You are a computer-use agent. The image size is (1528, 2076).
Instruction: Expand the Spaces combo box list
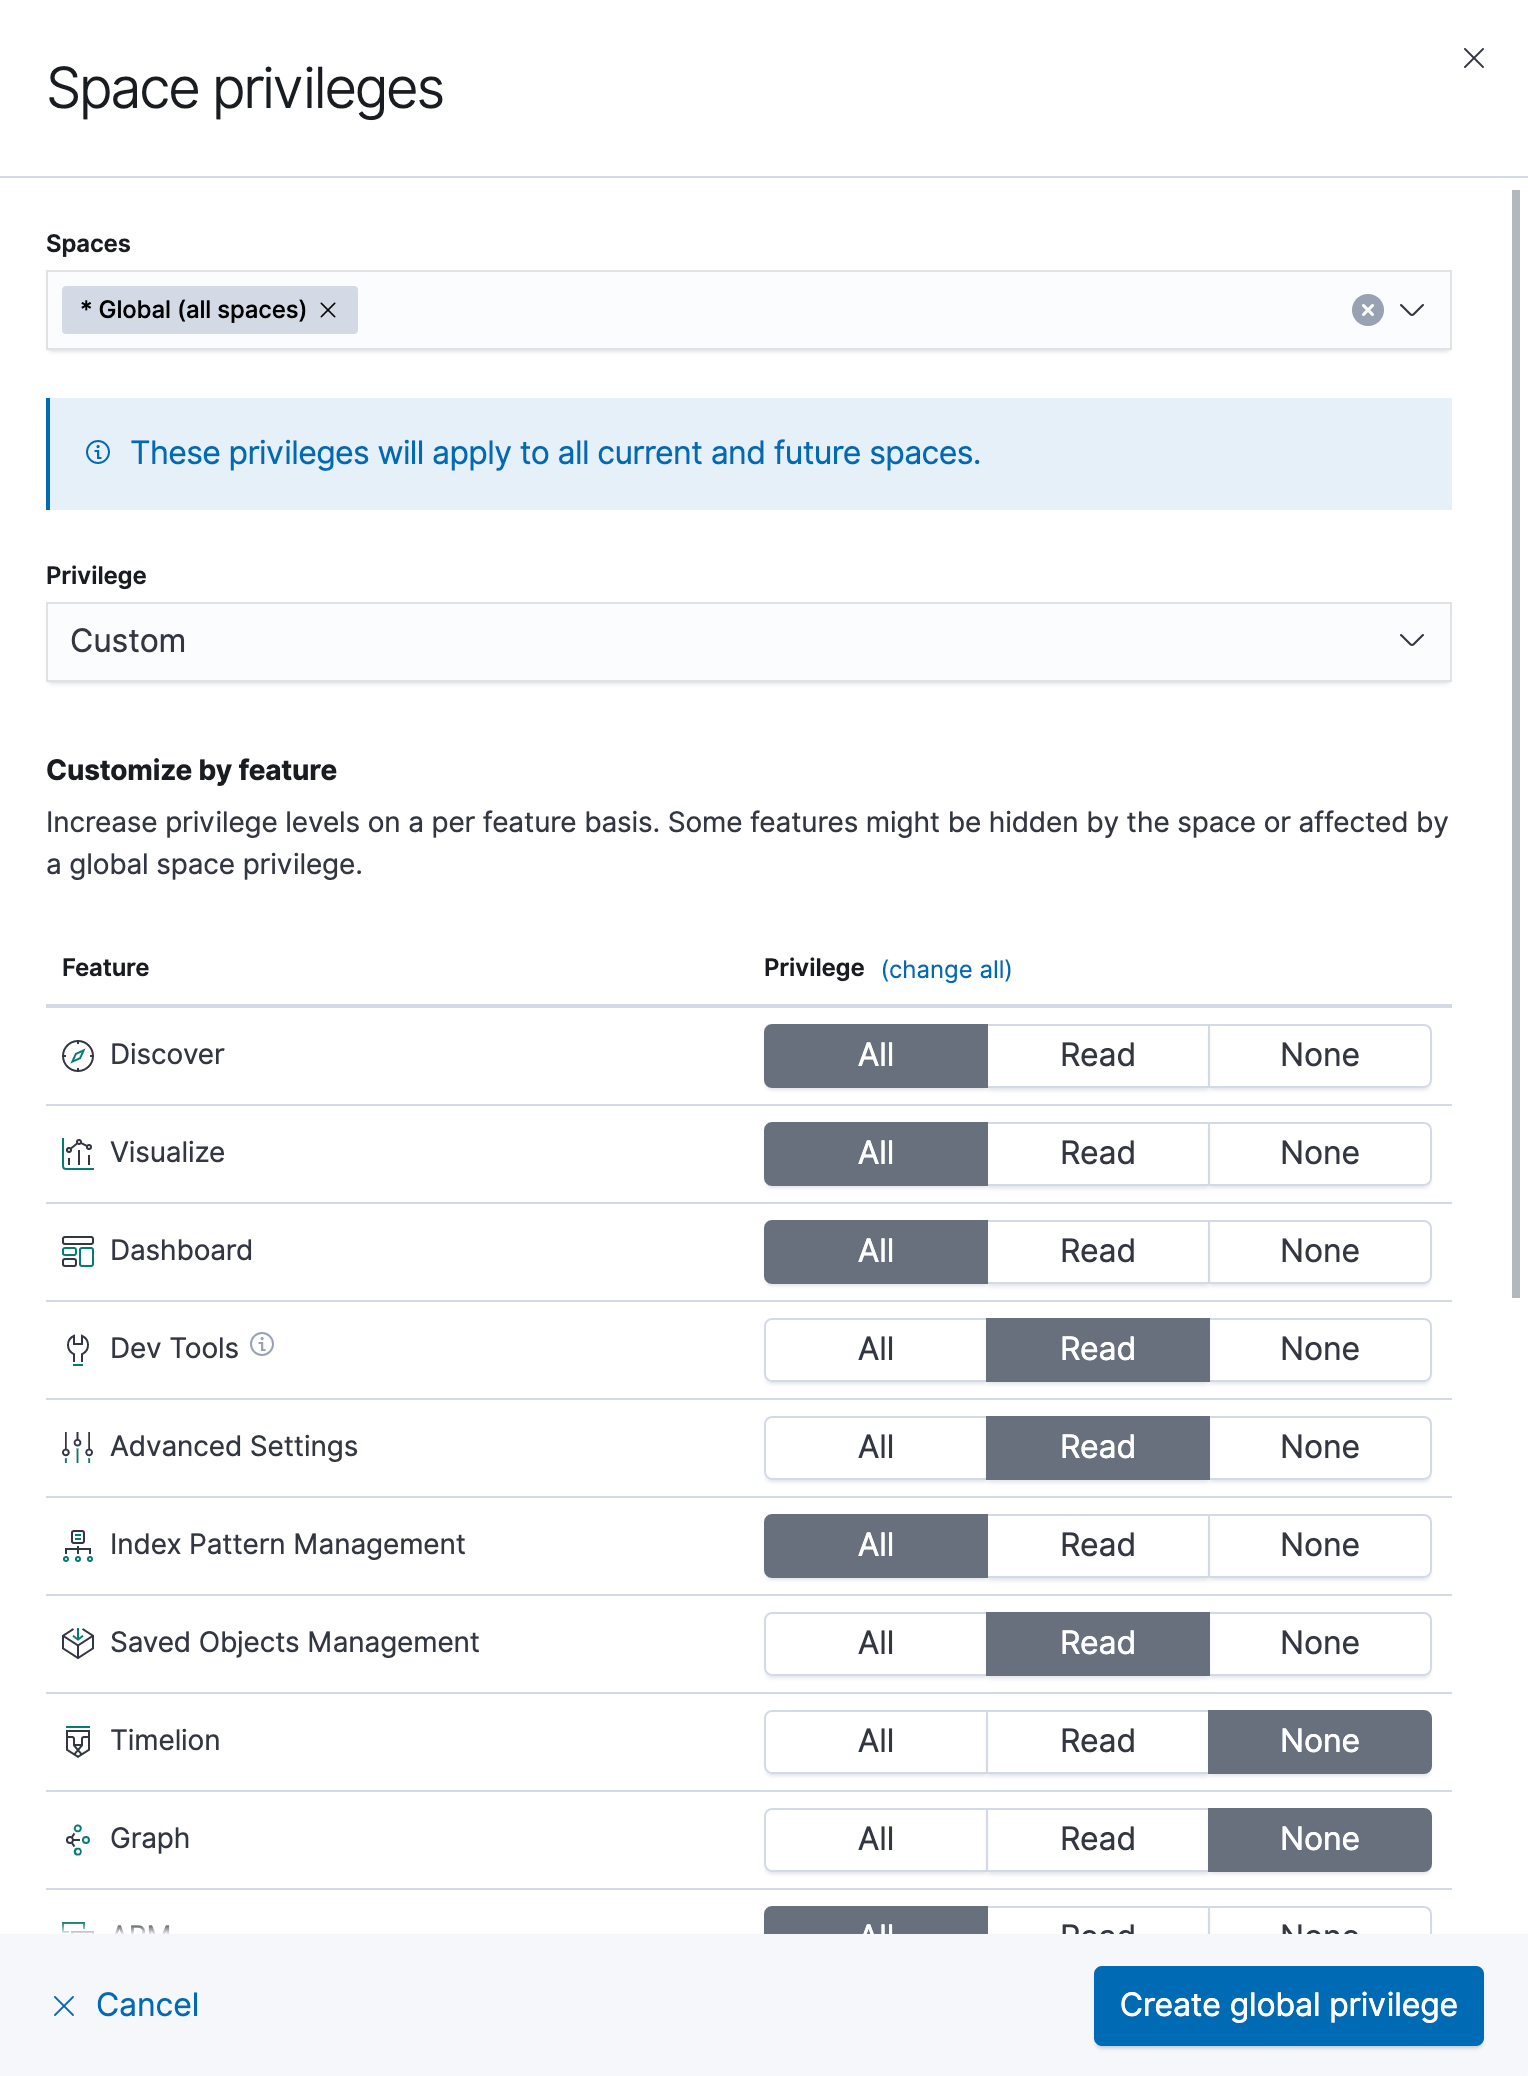point(1411,310)
